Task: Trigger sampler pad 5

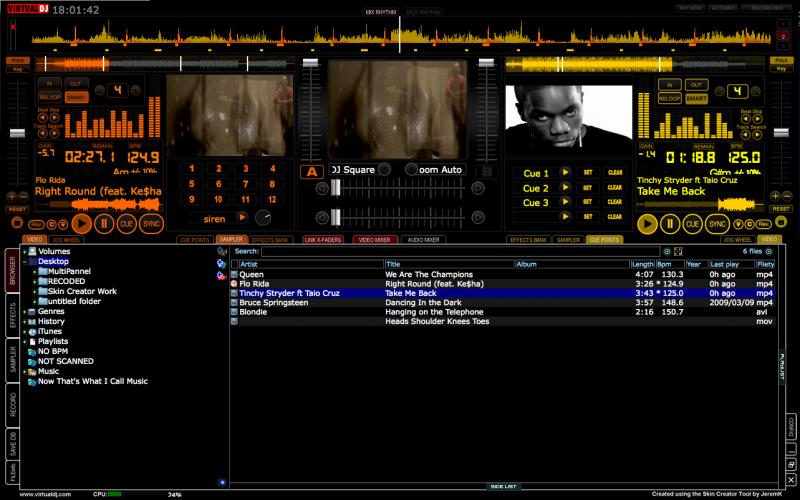Action: coord(191,184)
